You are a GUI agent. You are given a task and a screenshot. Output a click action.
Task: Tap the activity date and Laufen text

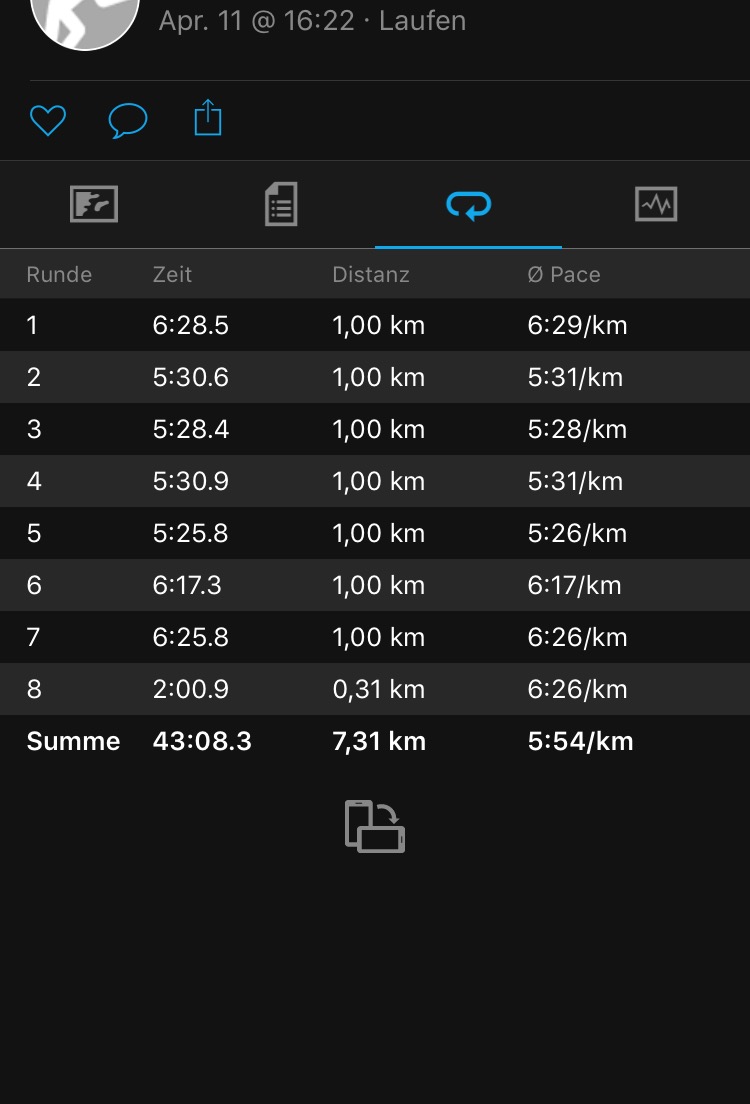pyautogui.click(x=312, y=20)
